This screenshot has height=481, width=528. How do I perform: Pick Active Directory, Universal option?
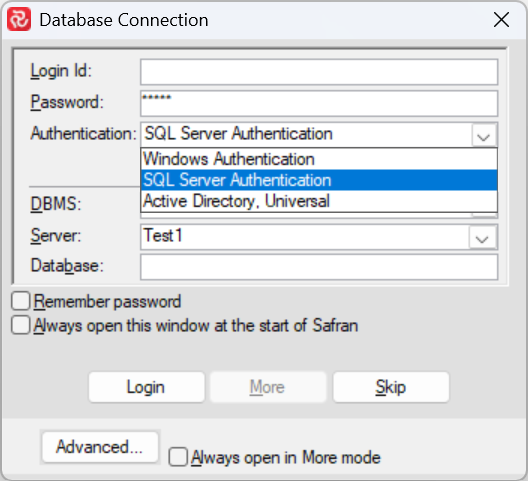click(x=319, y=201)
